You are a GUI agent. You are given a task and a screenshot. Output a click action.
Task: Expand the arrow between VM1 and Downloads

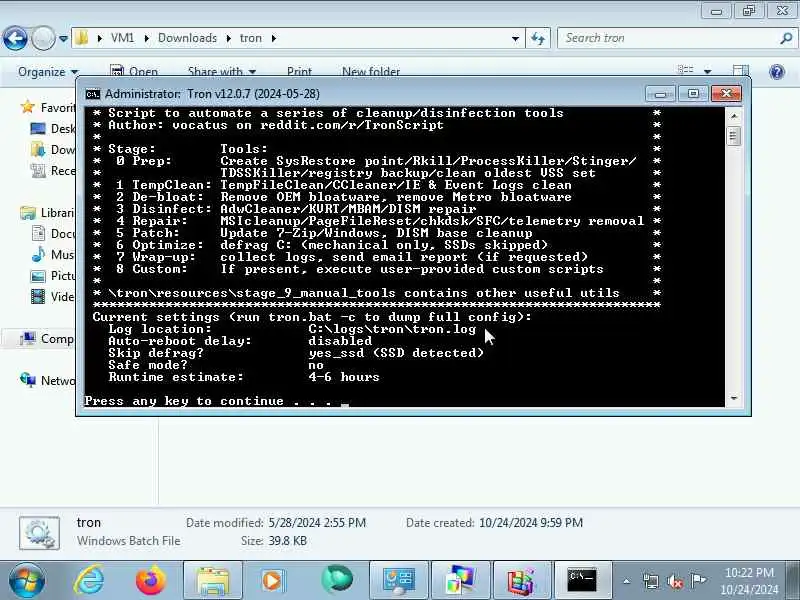coord(146,38)
